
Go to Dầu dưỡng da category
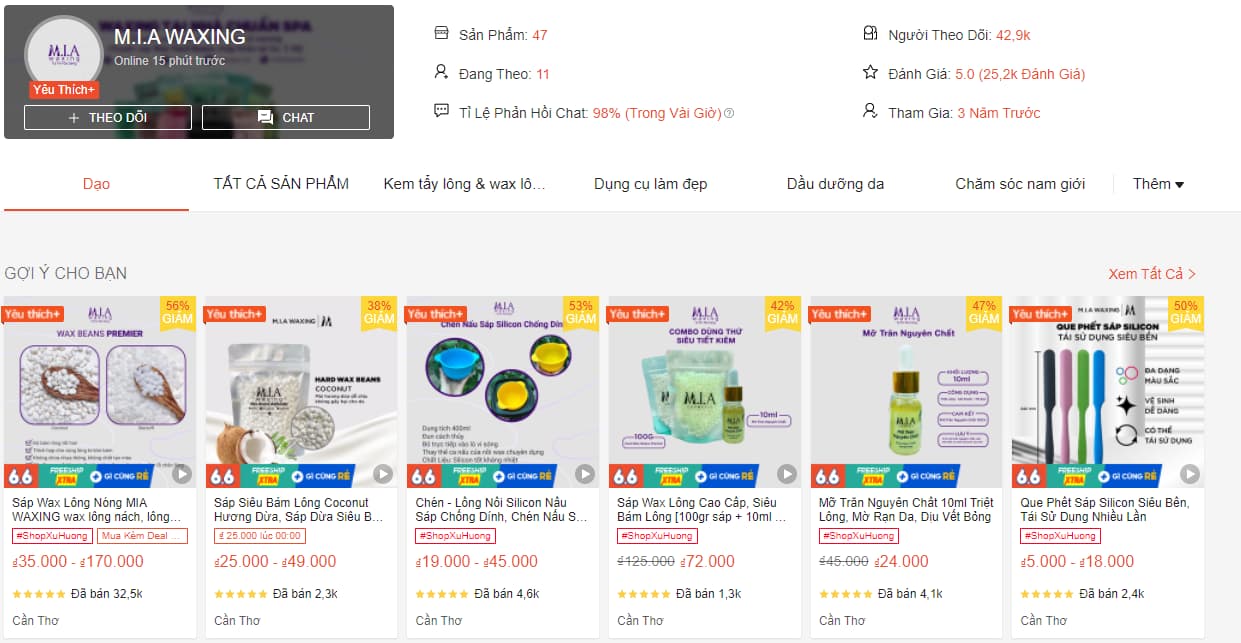point(835,184)
